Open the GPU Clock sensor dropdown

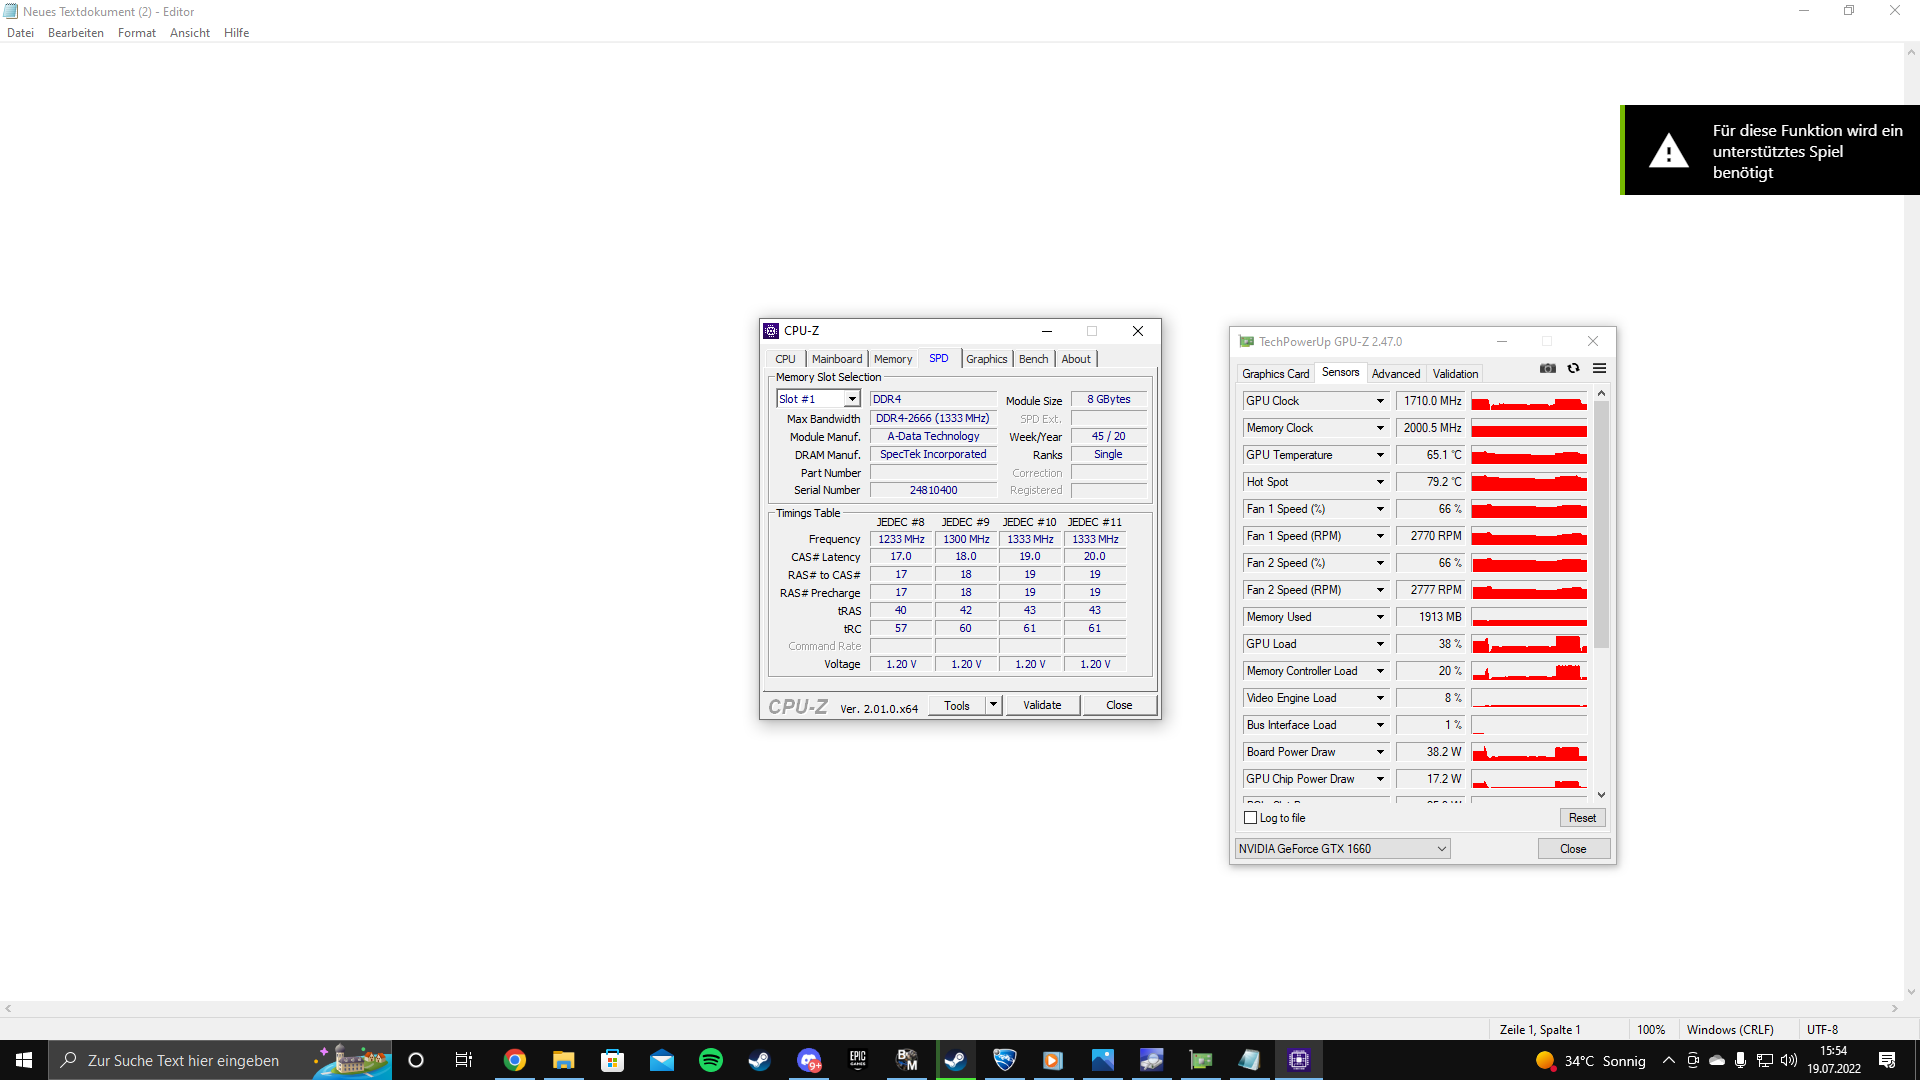[1380, 401]
